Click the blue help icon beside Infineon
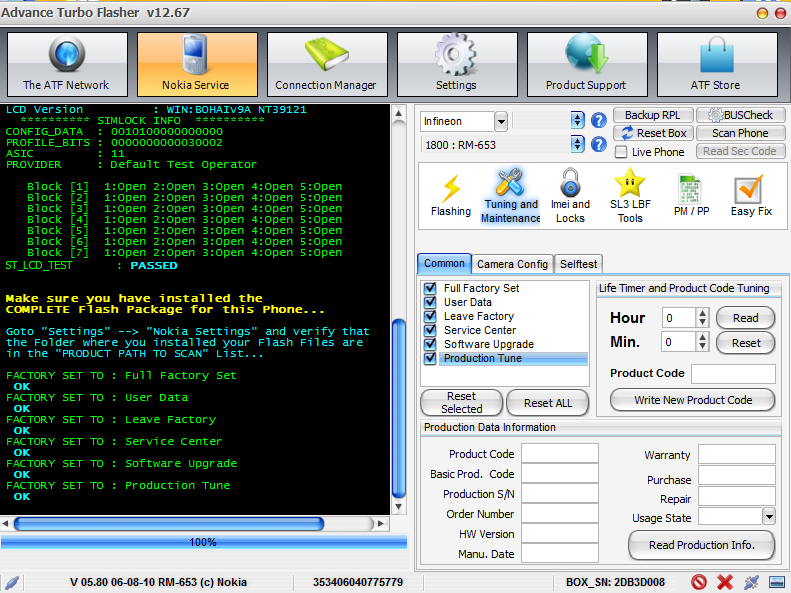The width and height of the screenshot is (791, 593). point(599,121)
